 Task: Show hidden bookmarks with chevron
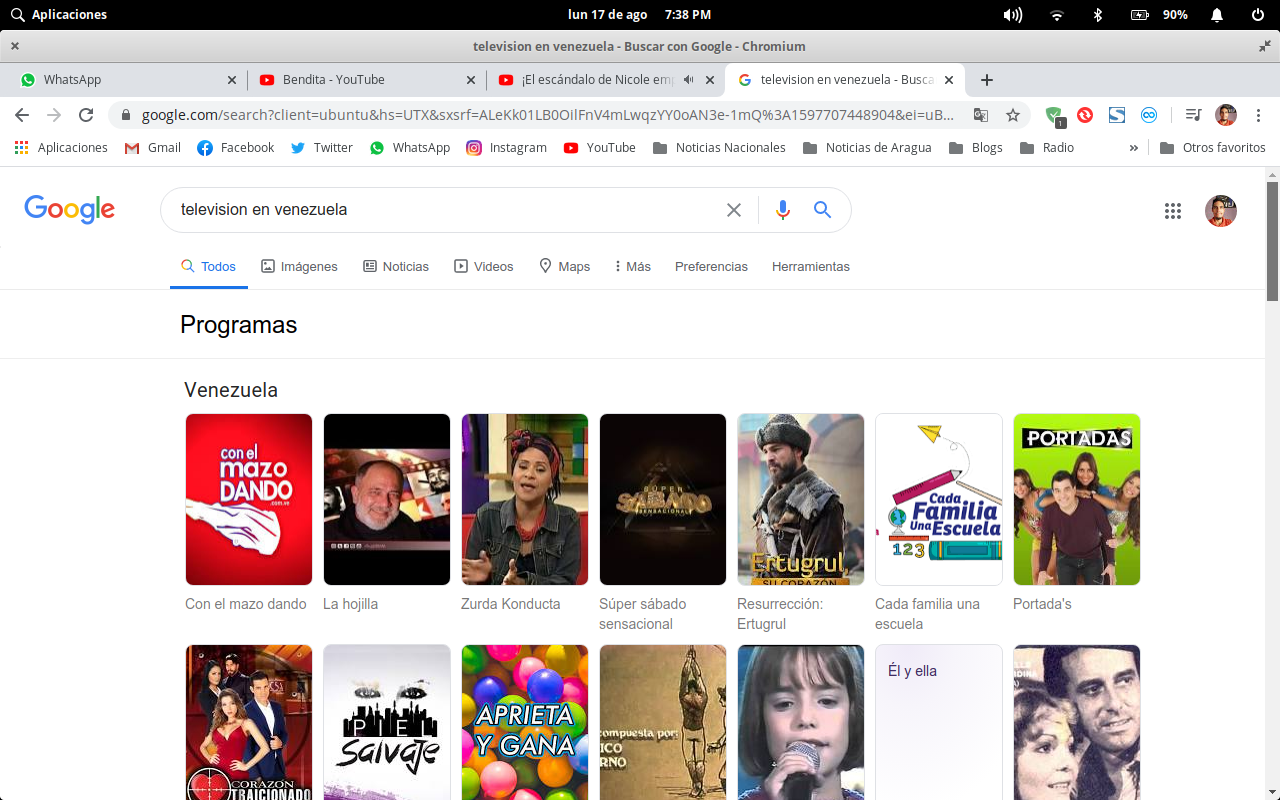point(1133,148)
